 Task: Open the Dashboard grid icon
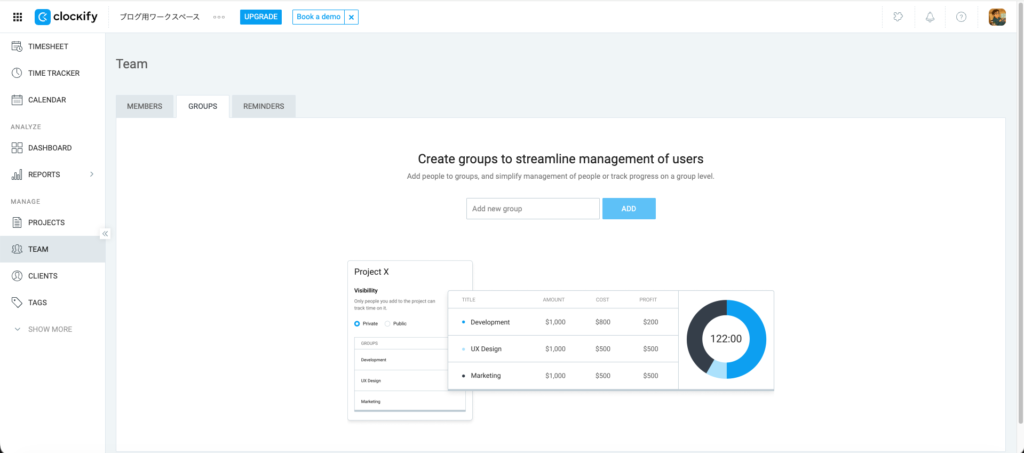[17, 148]
